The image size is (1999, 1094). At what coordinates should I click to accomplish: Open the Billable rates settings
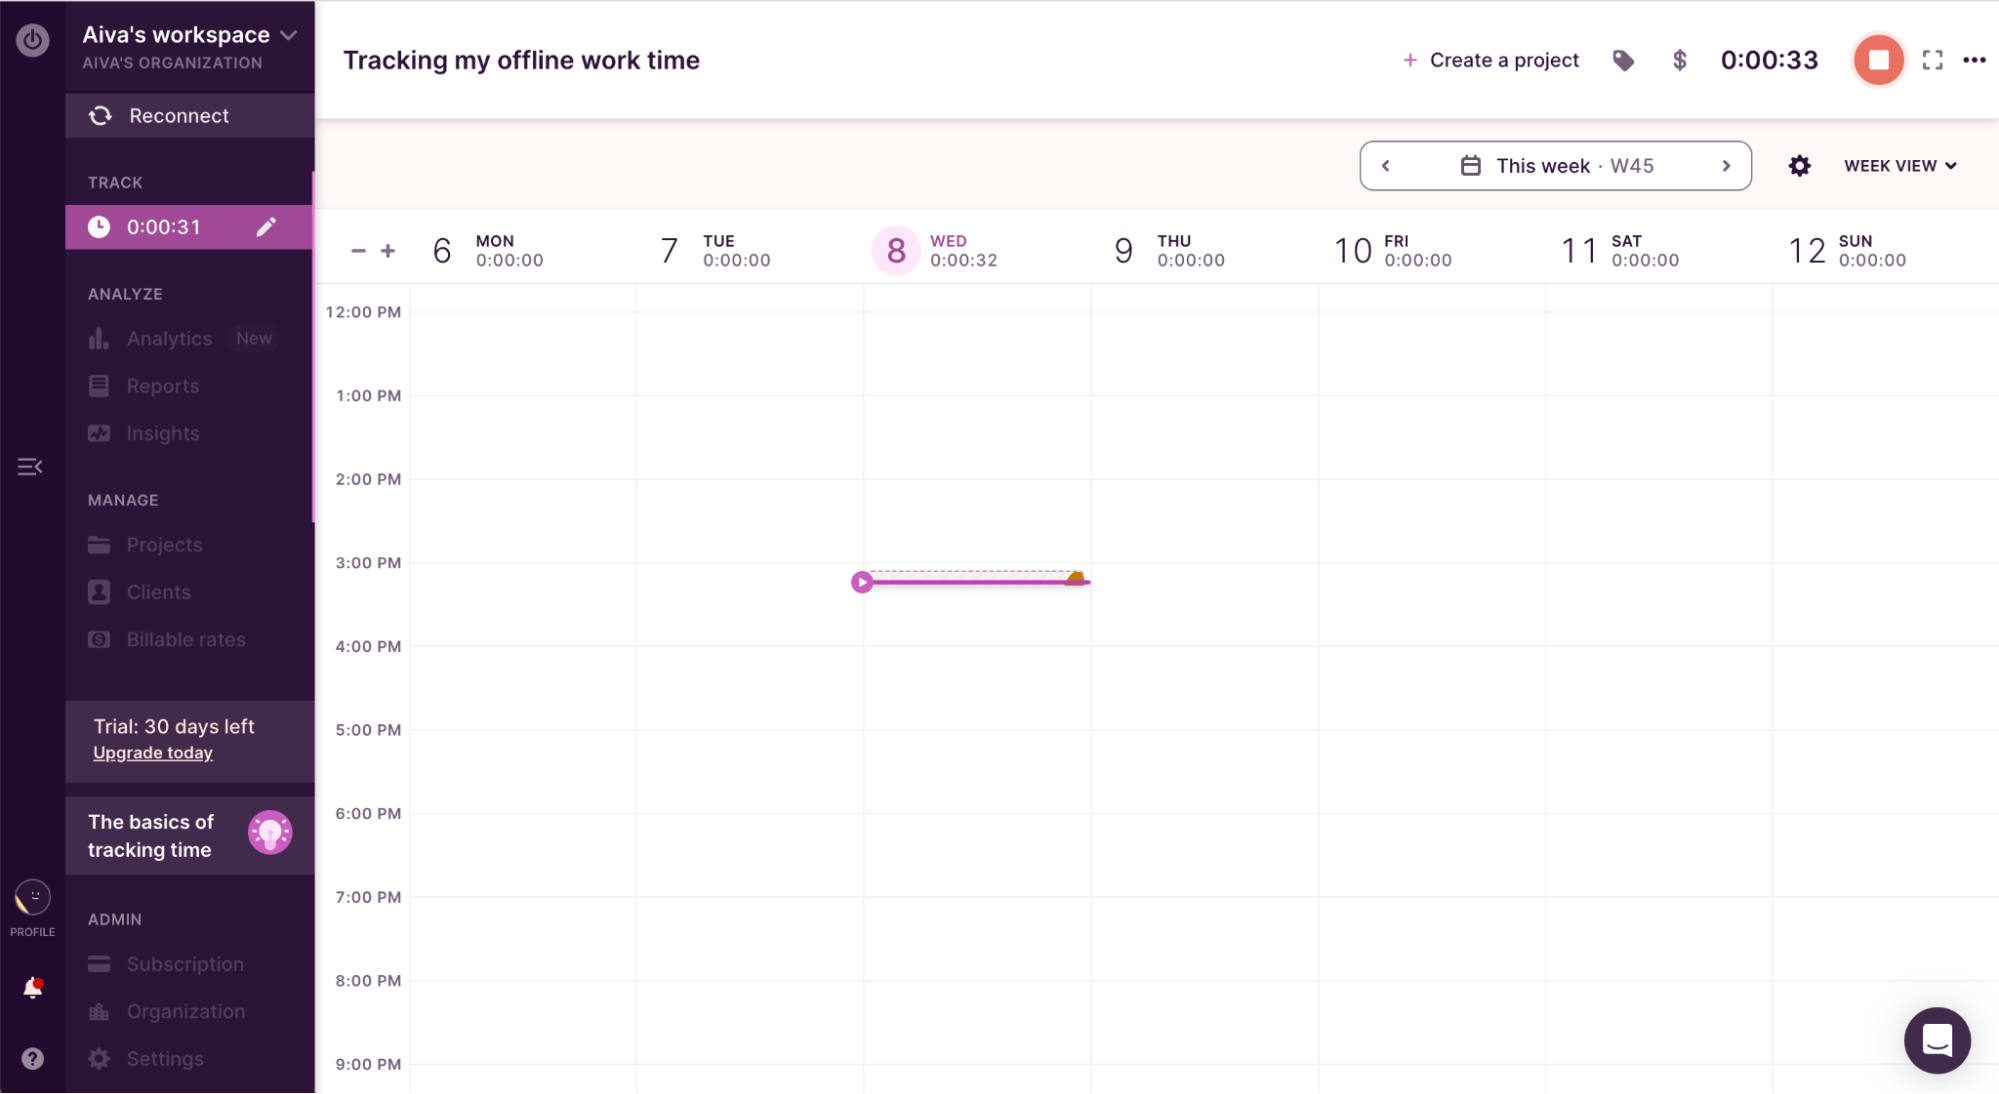(x=186, y=639)
